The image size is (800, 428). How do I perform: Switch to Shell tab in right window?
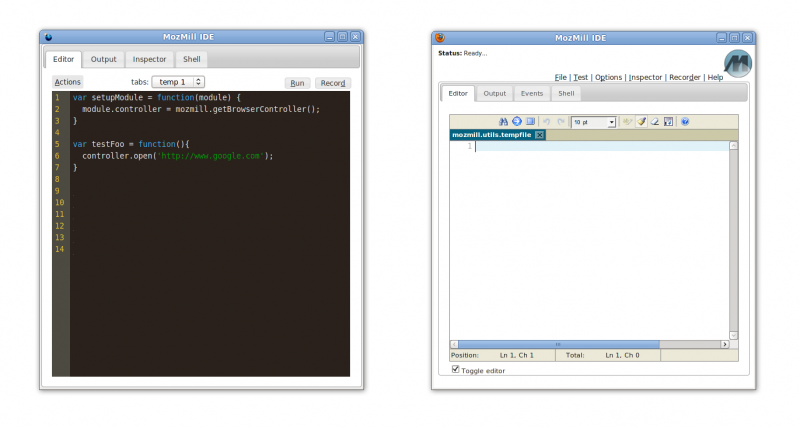pos(566,93)
